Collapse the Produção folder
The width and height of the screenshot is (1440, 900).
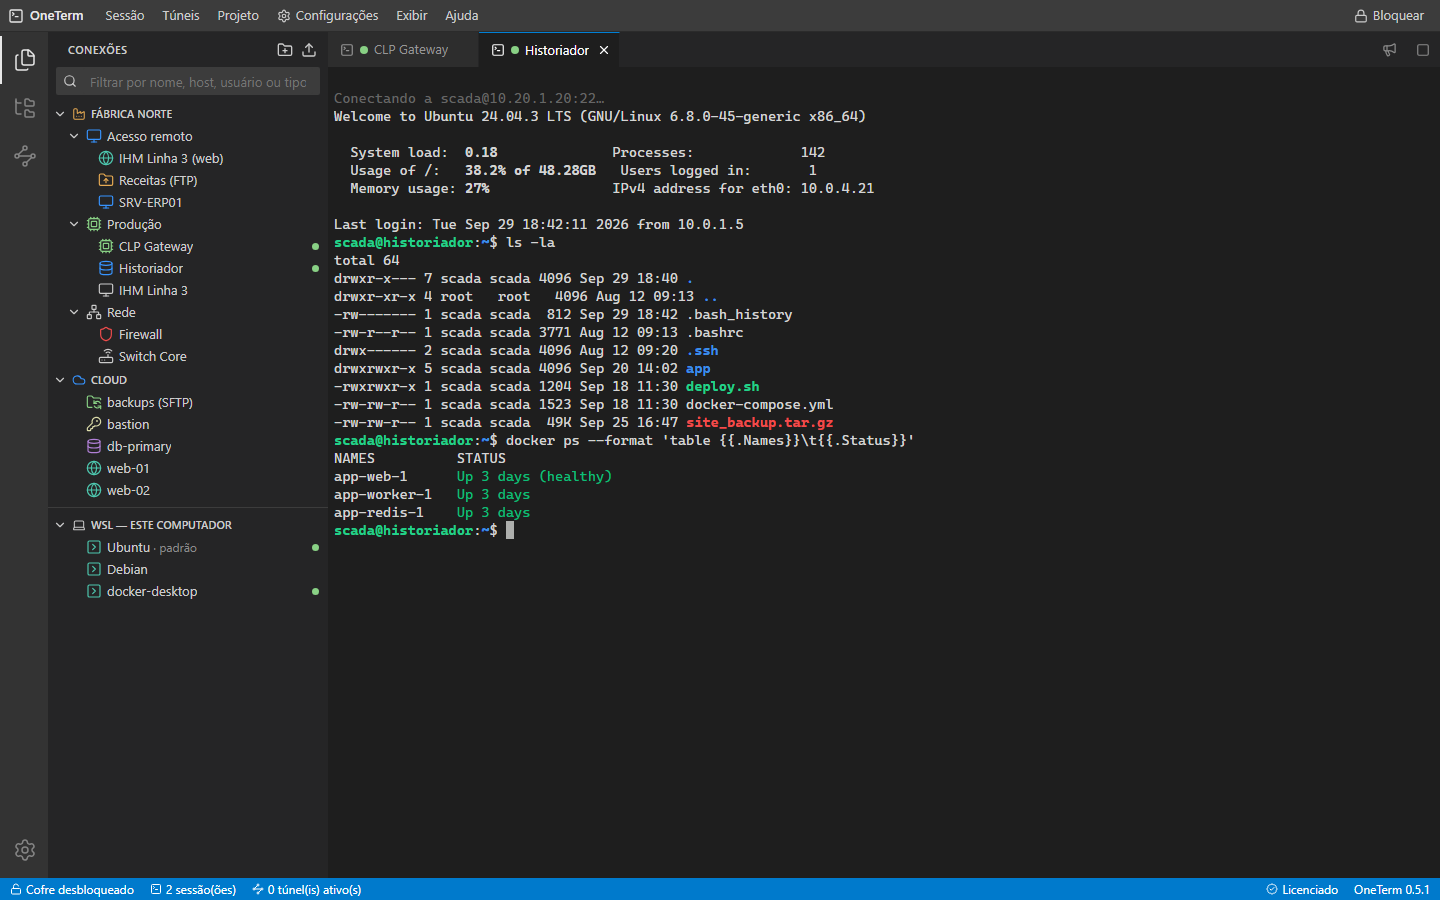pyautogui.click(x=74, y=224)
